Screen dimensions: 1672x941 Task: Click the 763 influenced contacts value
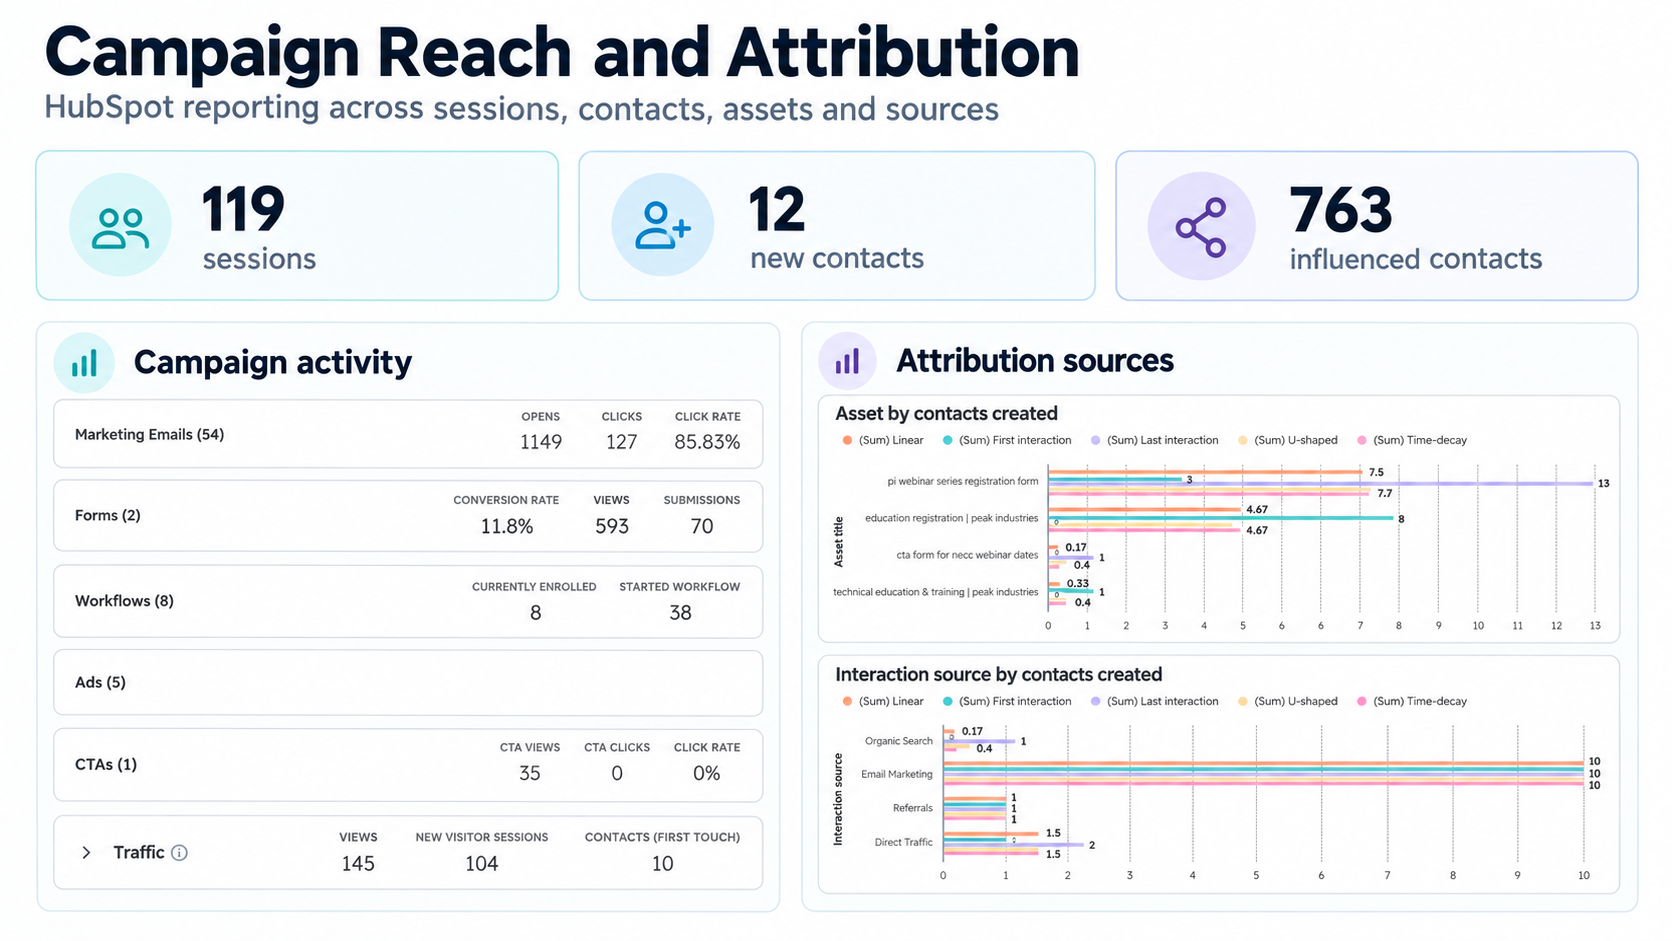pyautogui.click(x=1340, y=210)
